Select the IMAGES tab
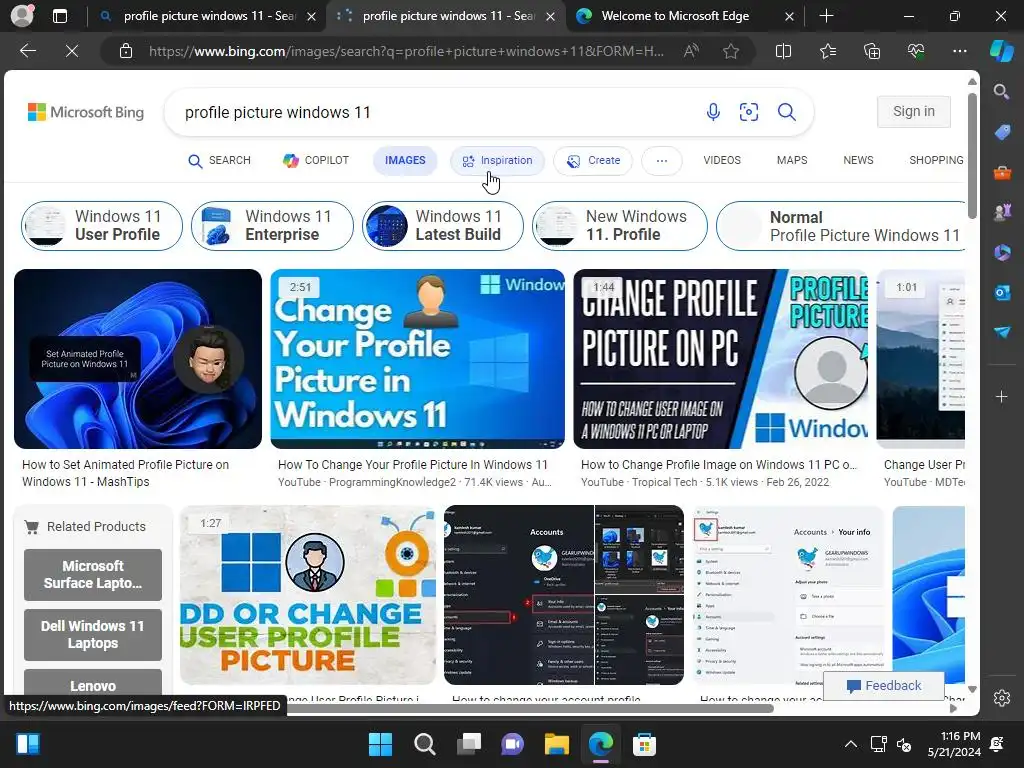The image size is (1024, 768). point(405,161)
